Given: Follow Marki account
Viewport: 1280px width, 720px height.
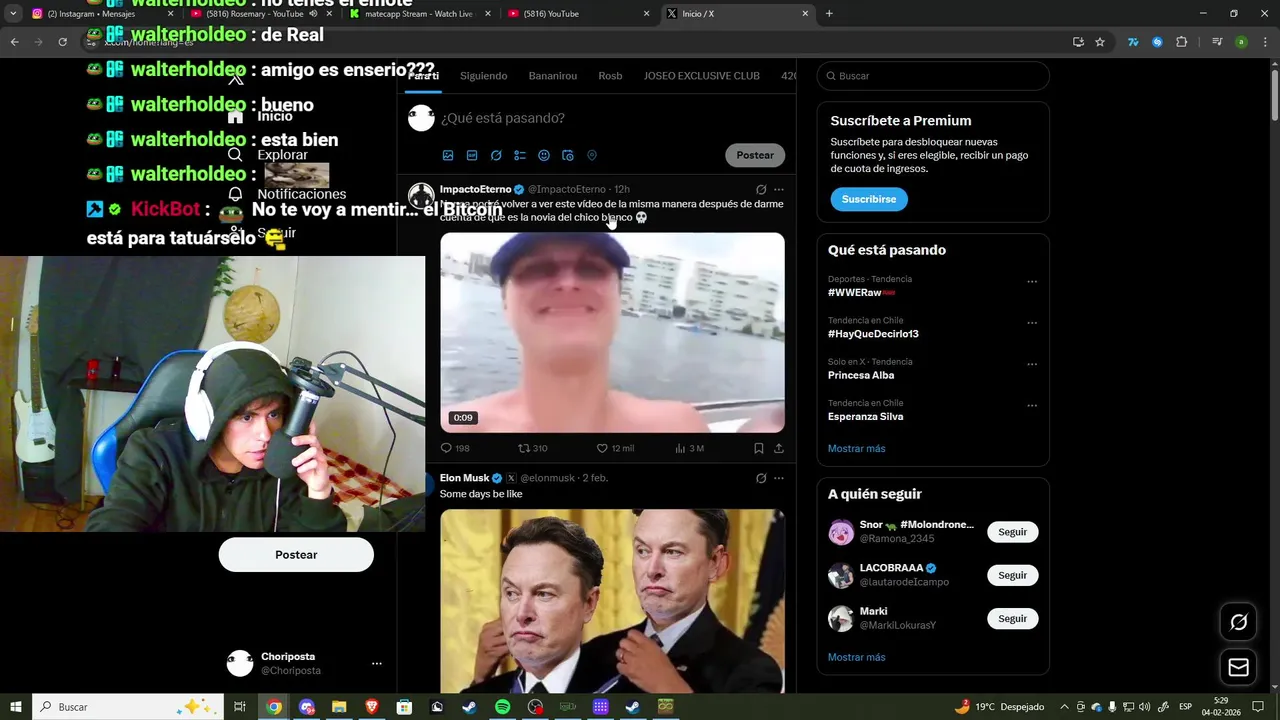Looking at the screenshot, I should point(1012,618).
